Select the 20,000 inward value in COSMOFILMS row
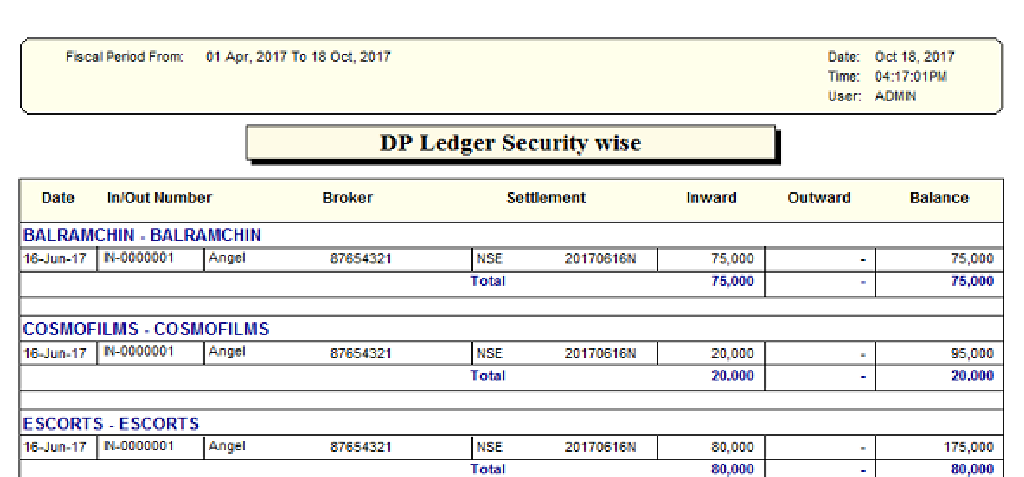The image size is (1024, 477). (732, 354)
